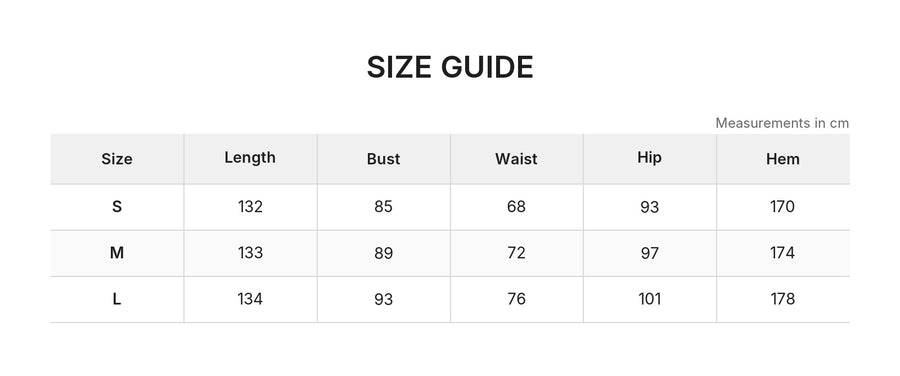Click the Size column header
Screen dimensions: 900x376
click(x=117, y=159)
